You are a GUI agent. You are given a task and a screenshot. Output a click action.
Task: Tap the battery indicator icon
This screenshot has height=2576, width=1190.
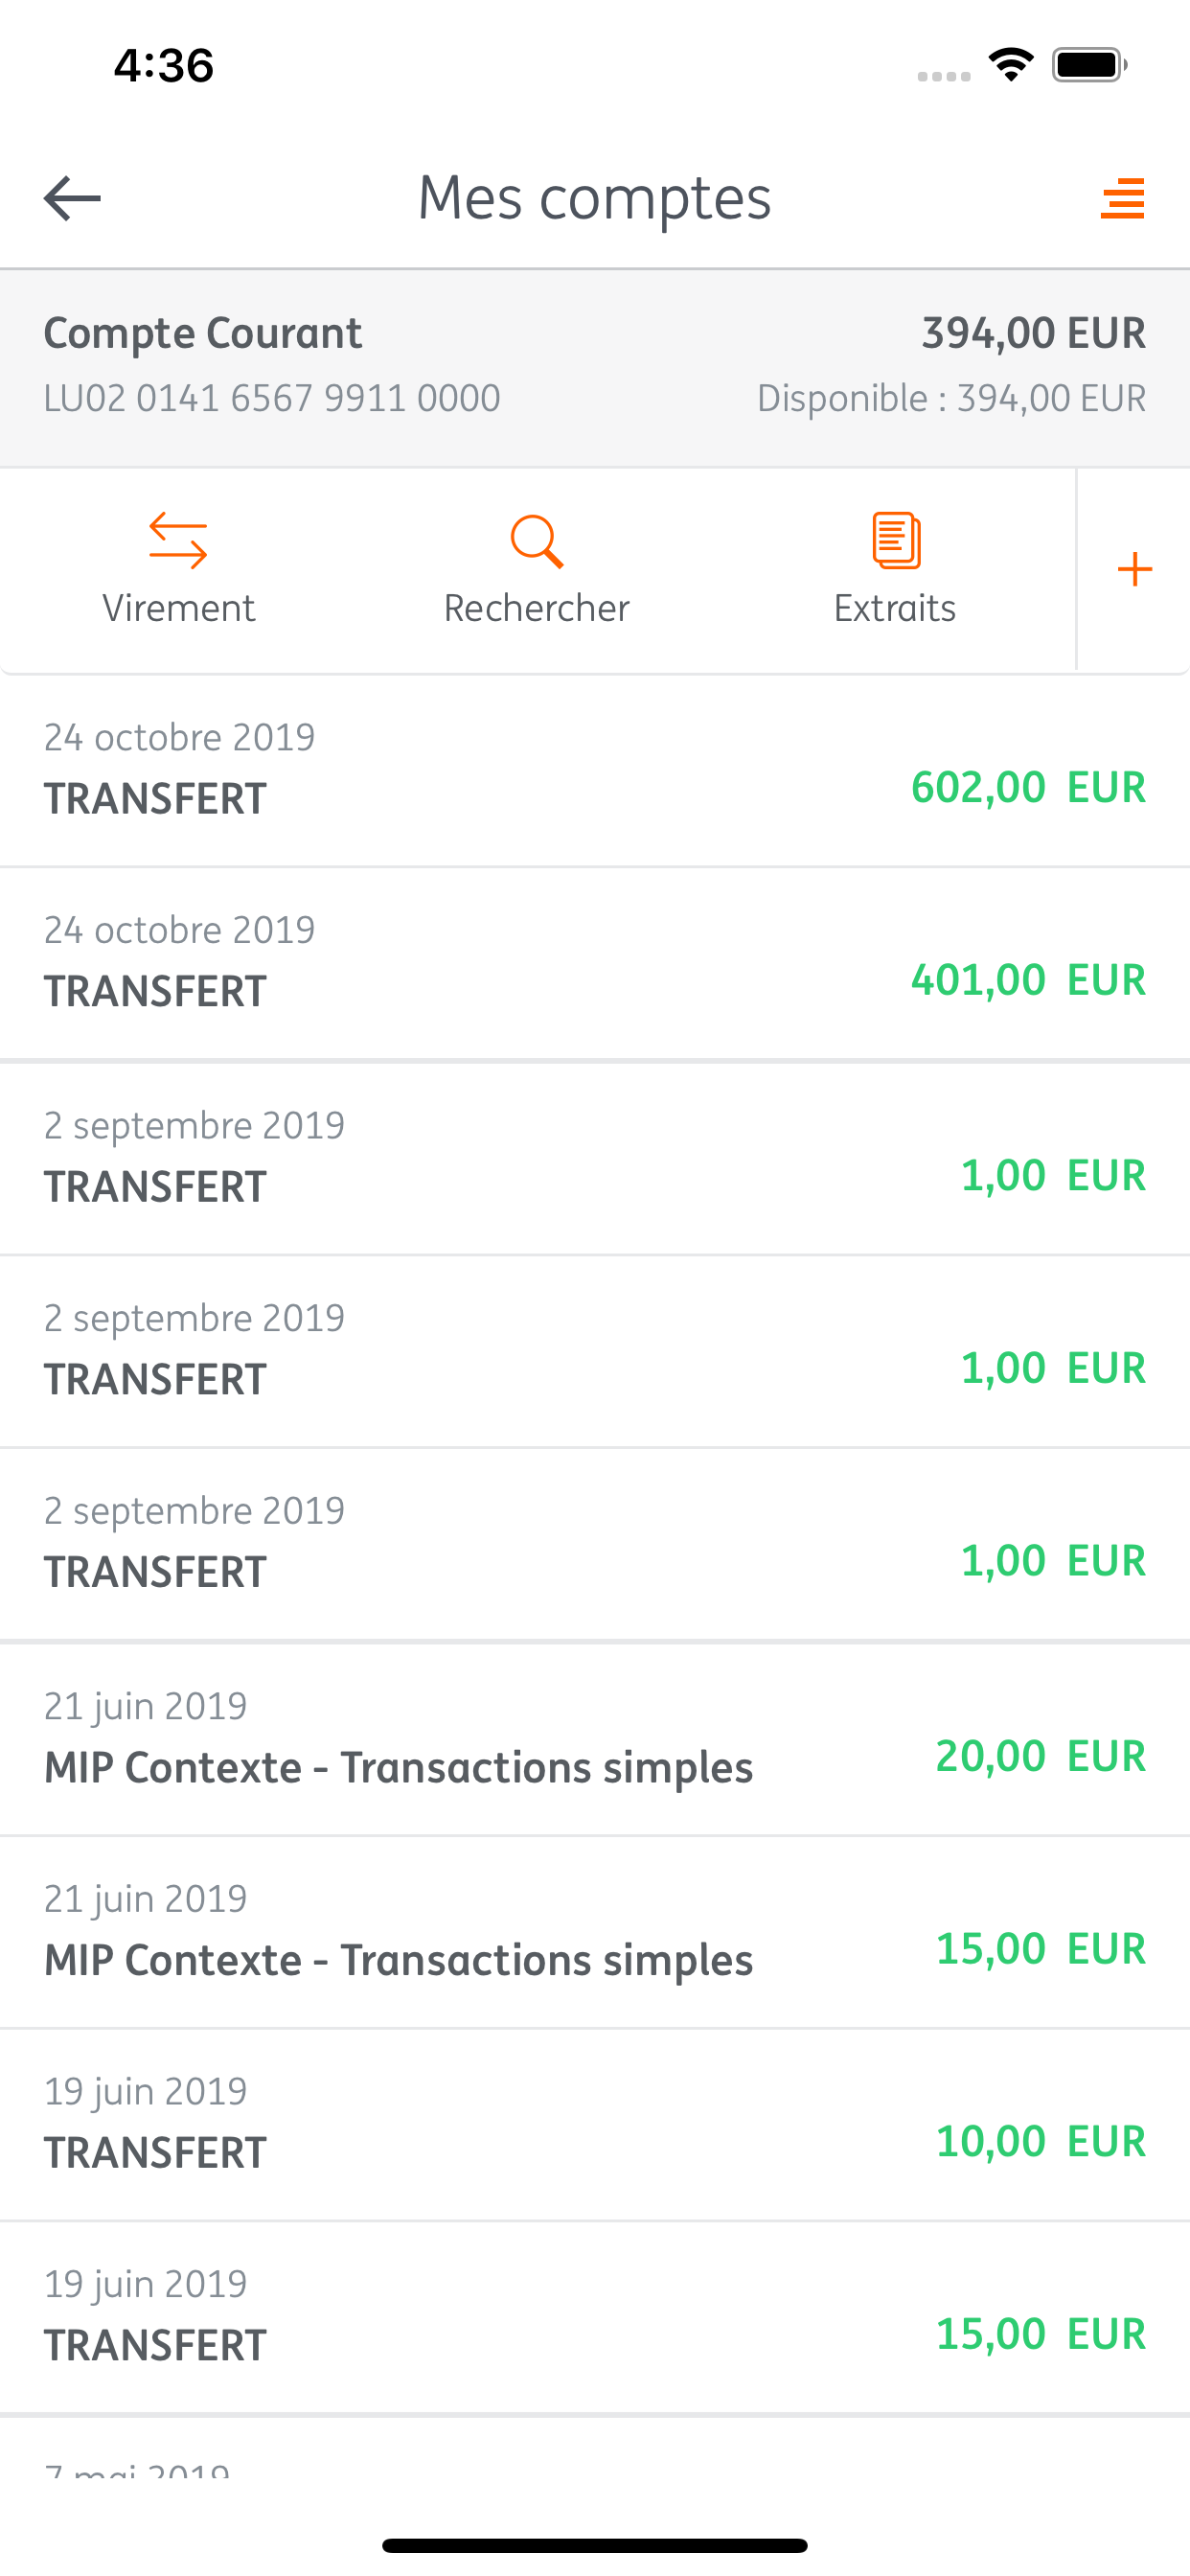[1089, 65]
